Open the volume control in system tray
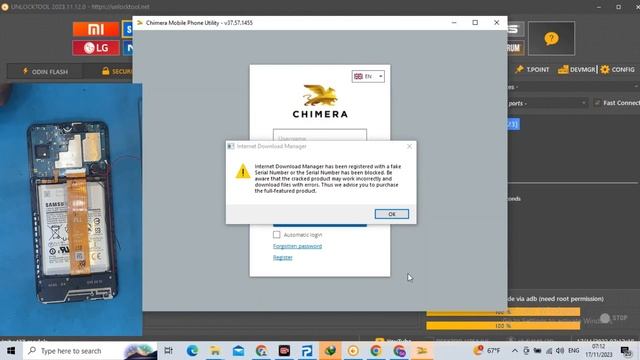Screen dimensions: 640x360 pyautogui.click(x=560, y=351)
